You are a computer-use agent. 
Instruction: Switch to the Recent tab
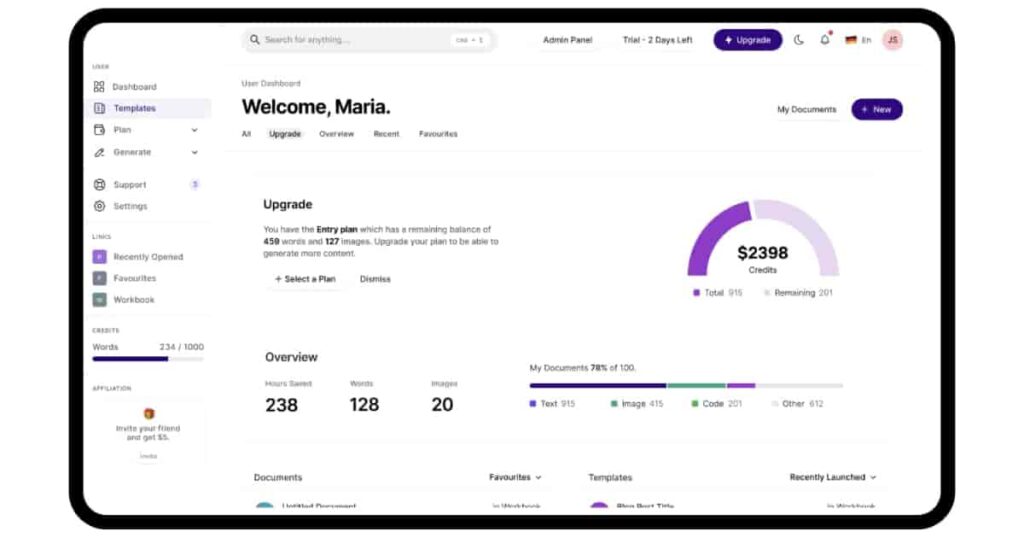386,134
